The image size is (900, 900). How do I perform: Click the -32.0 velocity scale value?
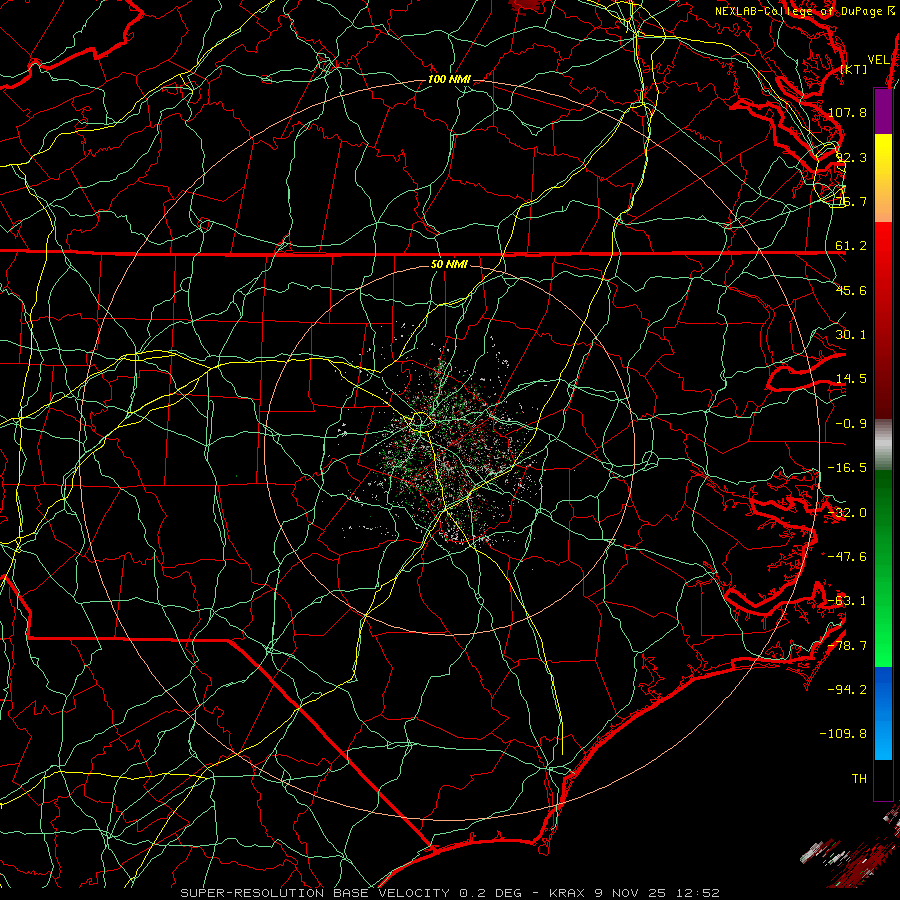click(x=847, y=513)
